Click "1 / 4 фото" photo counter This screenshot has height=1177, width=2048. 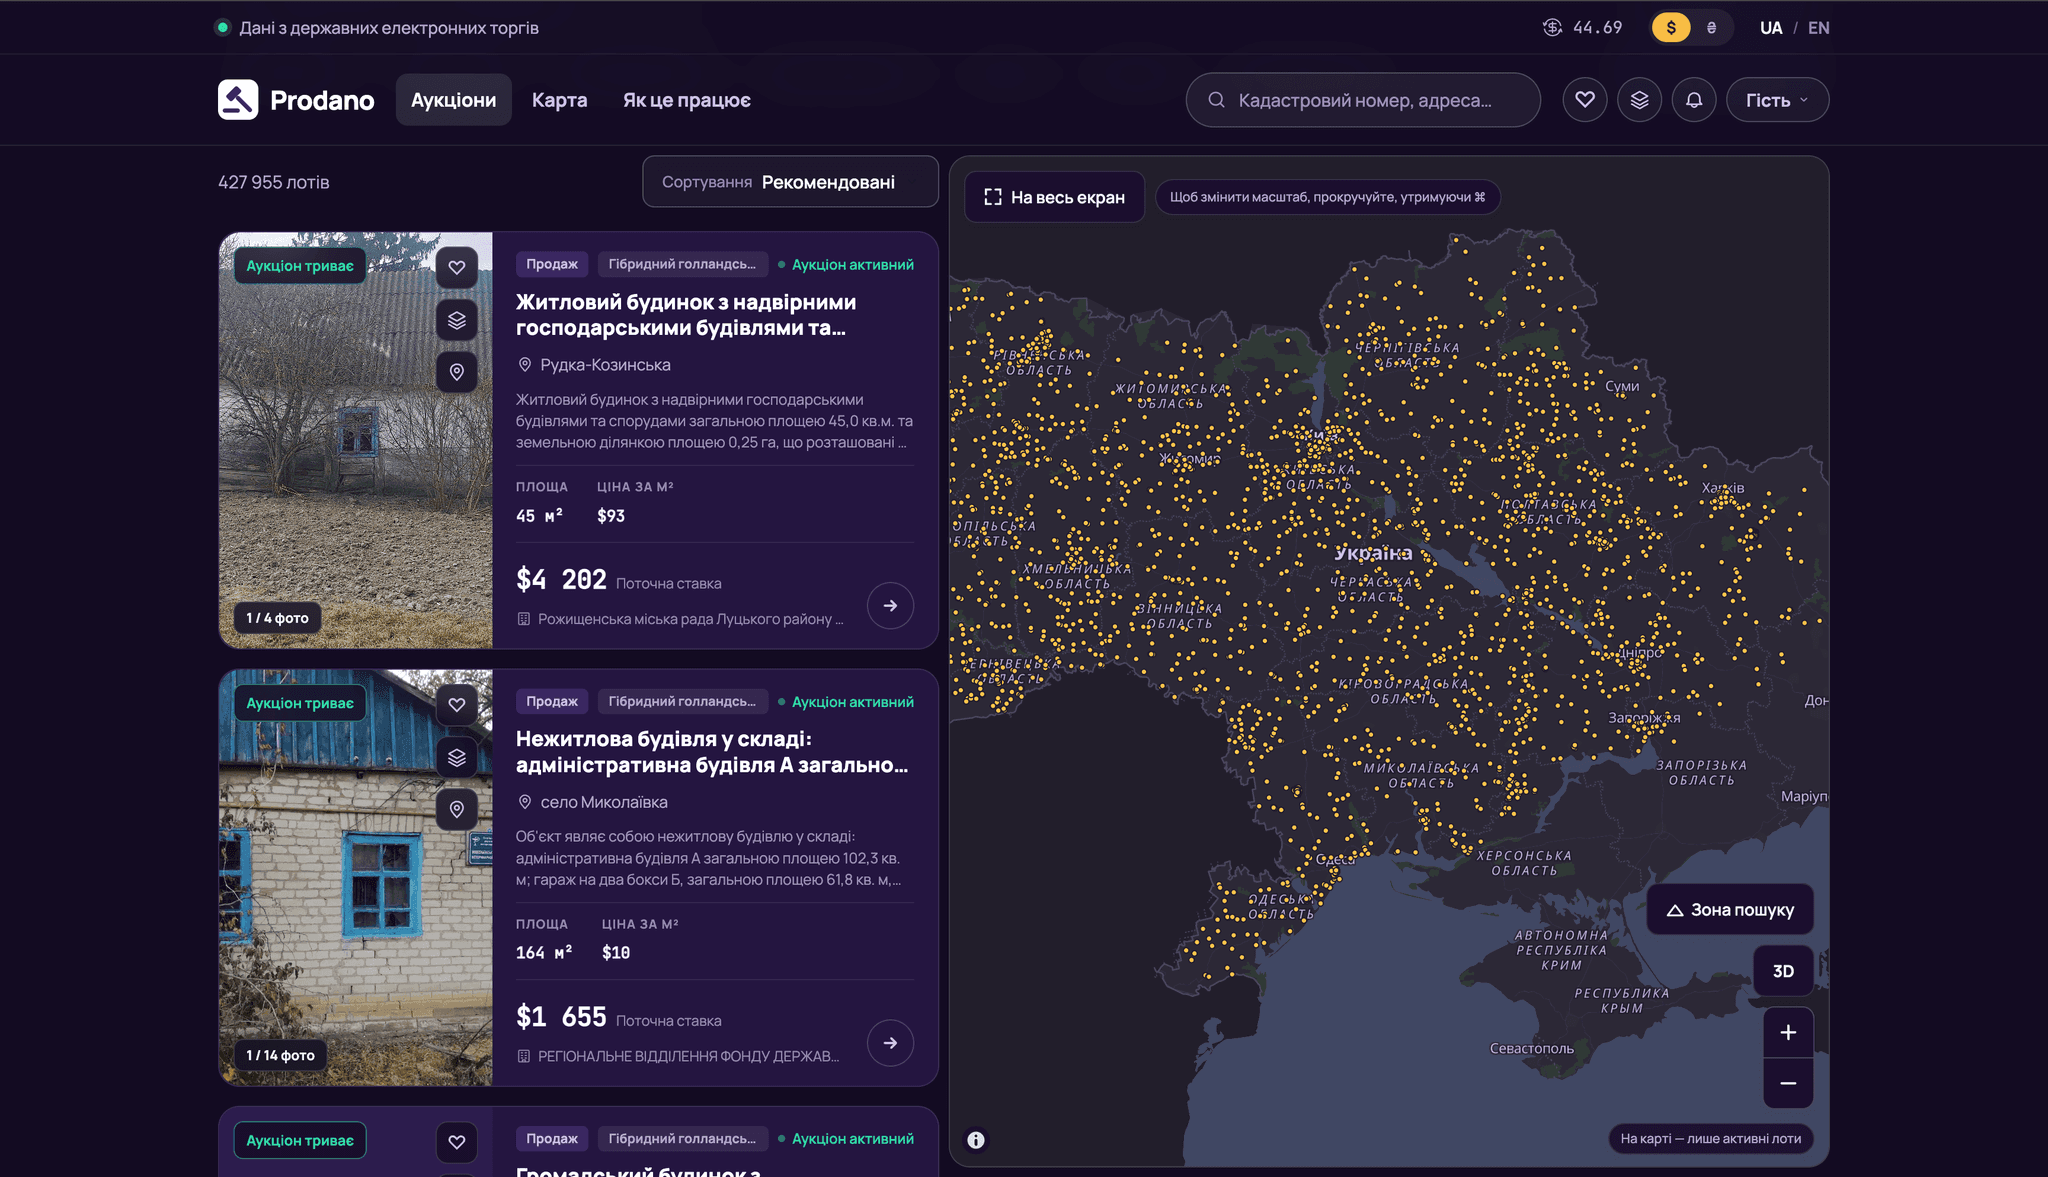(x=277, y=618)
